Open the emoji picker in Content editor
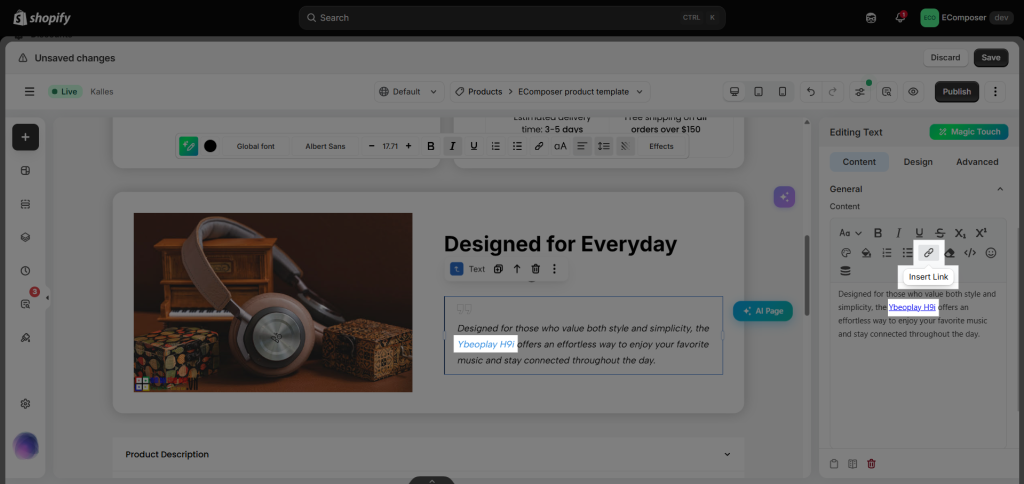Viewport: 1024px width, 484px height. (991, 253)
